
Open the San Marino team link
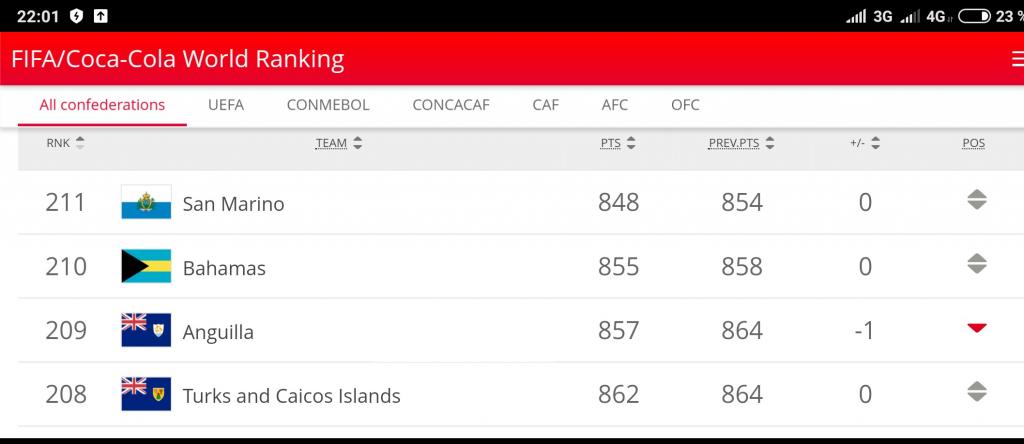pos(233,204)
